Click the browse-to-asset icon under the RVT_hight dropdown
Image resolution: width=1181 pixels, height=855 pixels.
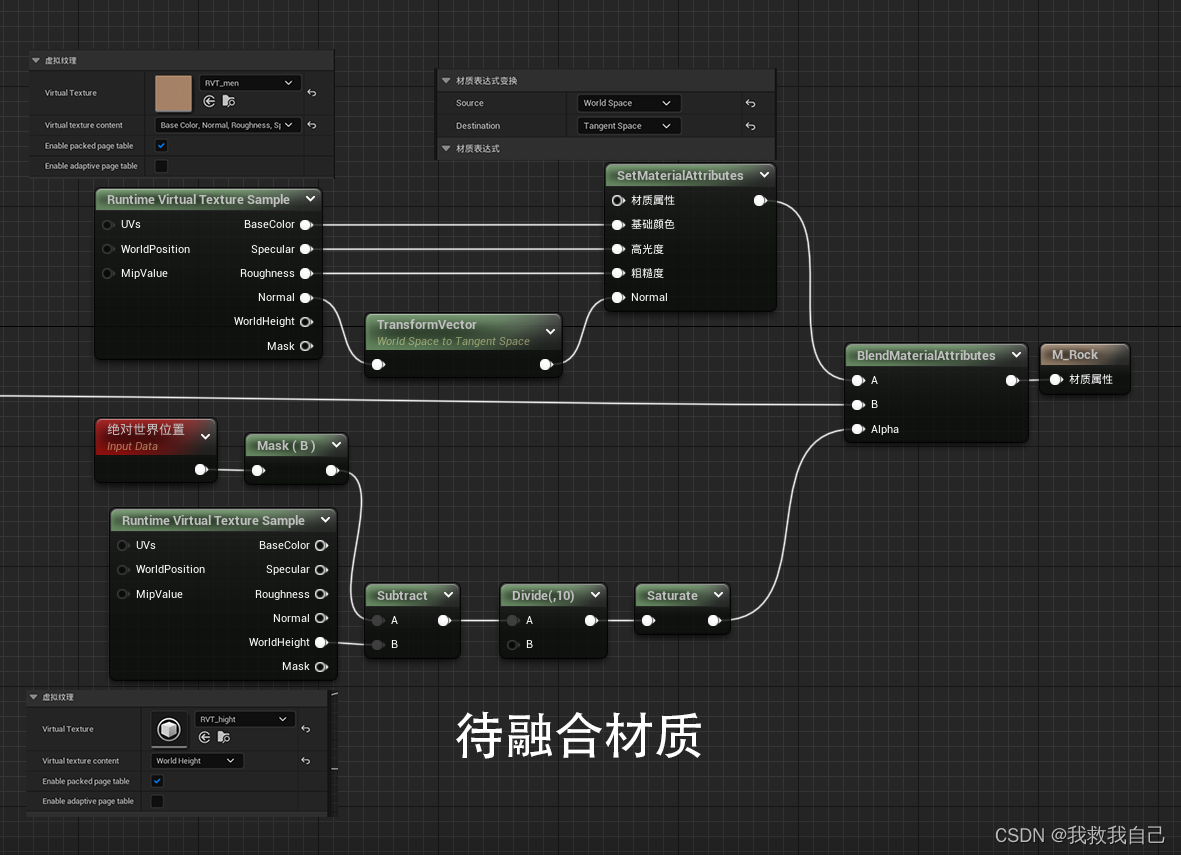[x=224, y=737]
